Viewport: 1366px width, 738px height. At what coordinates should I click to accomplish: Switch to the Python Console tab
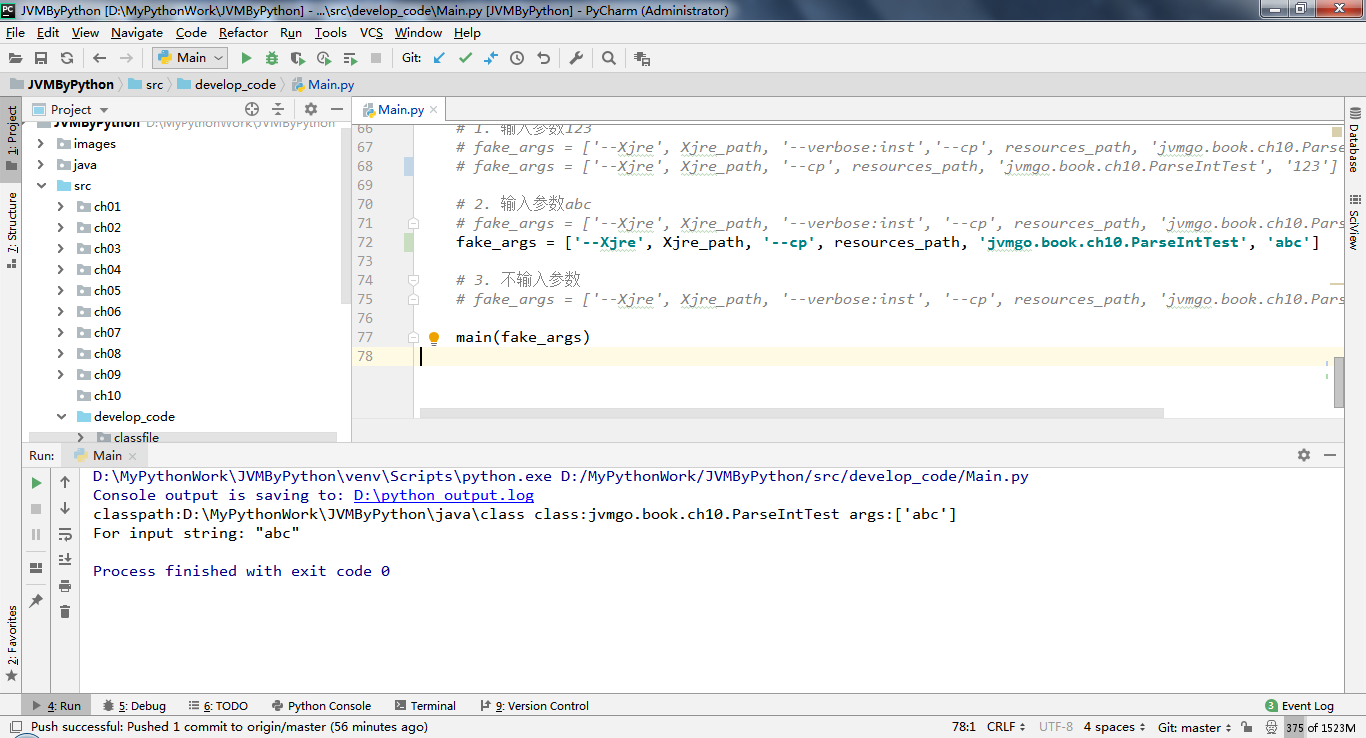click(x=320, y=706)
